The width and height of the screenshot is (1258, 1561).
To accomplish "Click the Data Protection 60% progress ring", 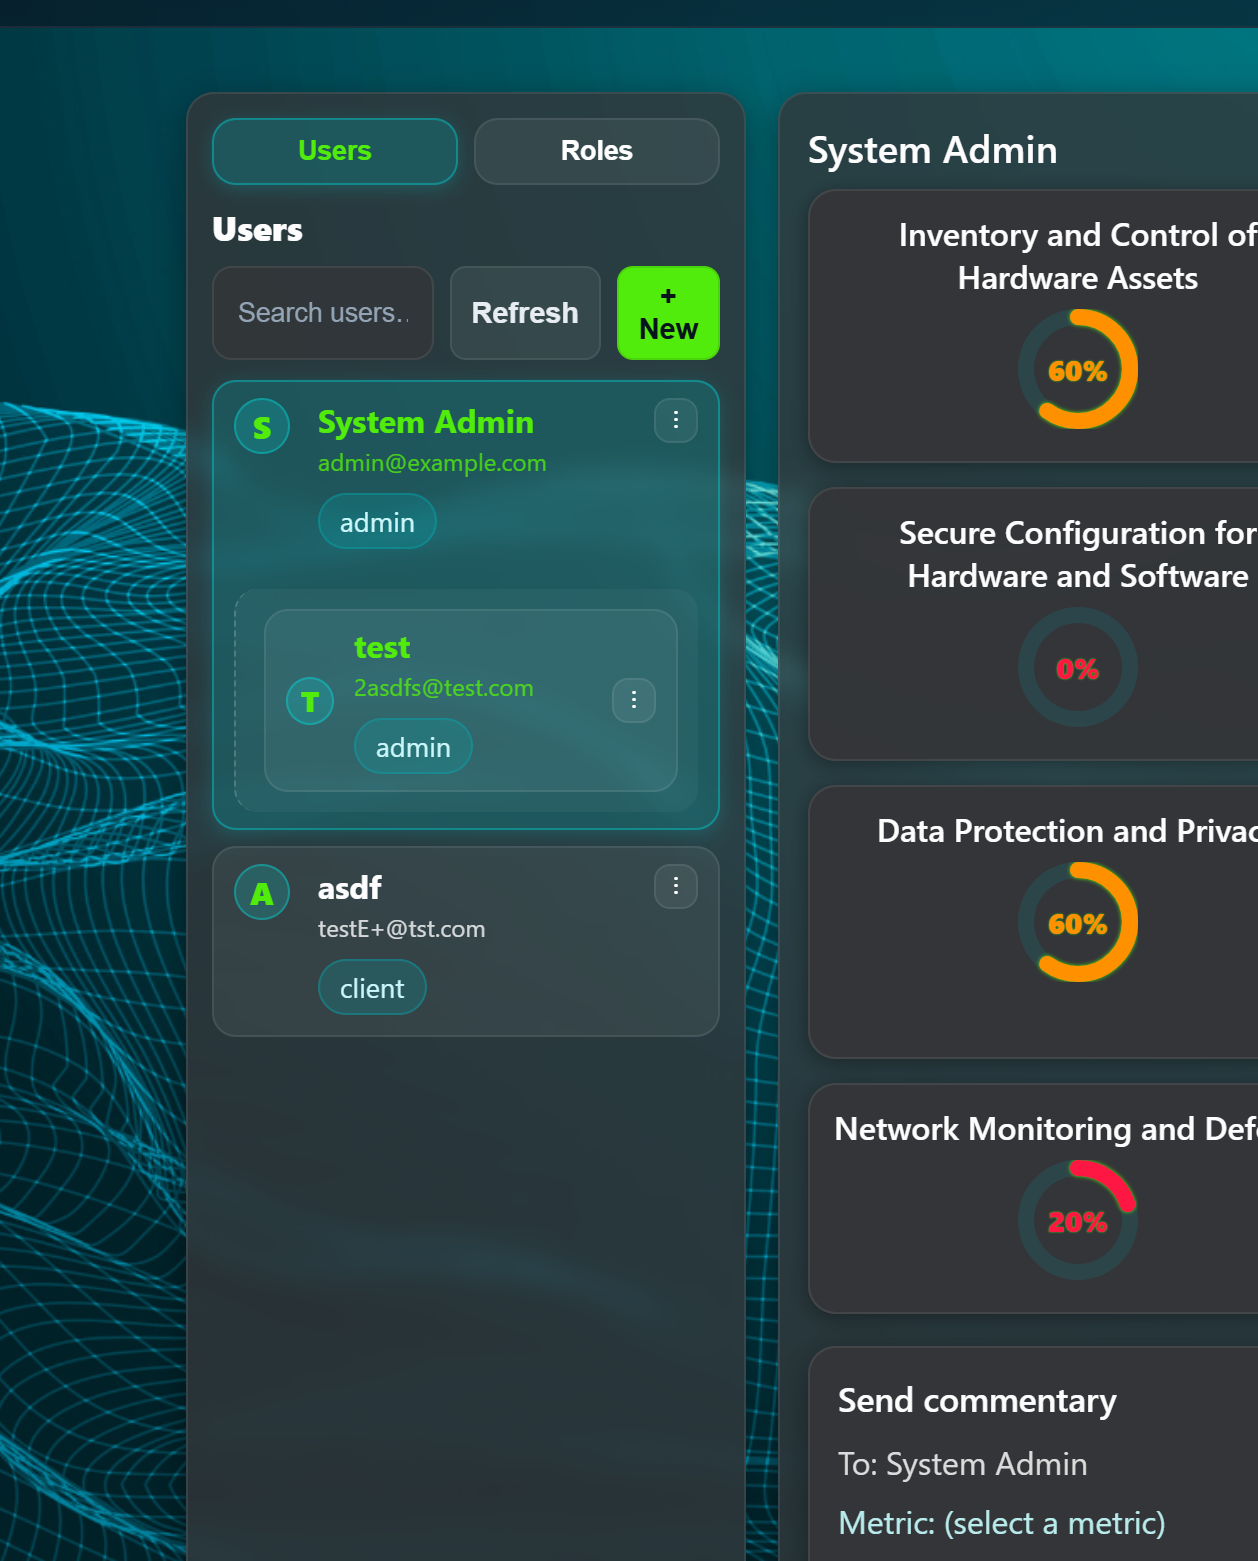I will pos(1078,921).
